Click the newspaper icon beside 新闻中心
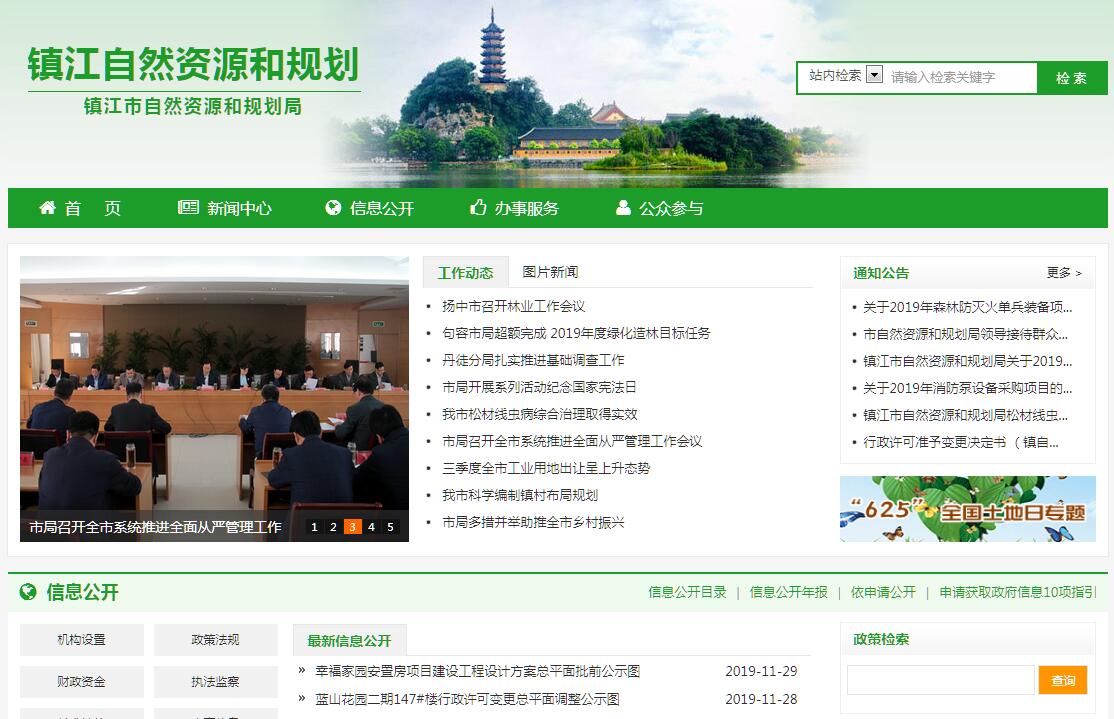 188,207
